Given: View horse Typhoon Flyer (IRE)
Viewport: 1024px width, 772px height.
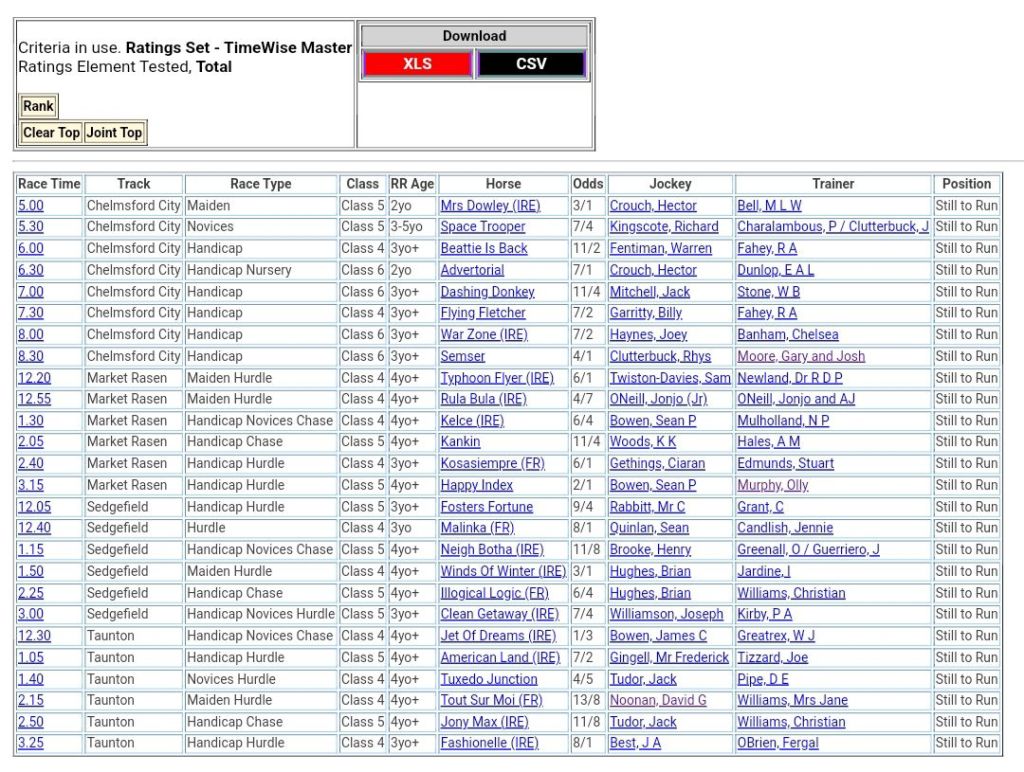Looking at the screenshot, I should (496, 378).
